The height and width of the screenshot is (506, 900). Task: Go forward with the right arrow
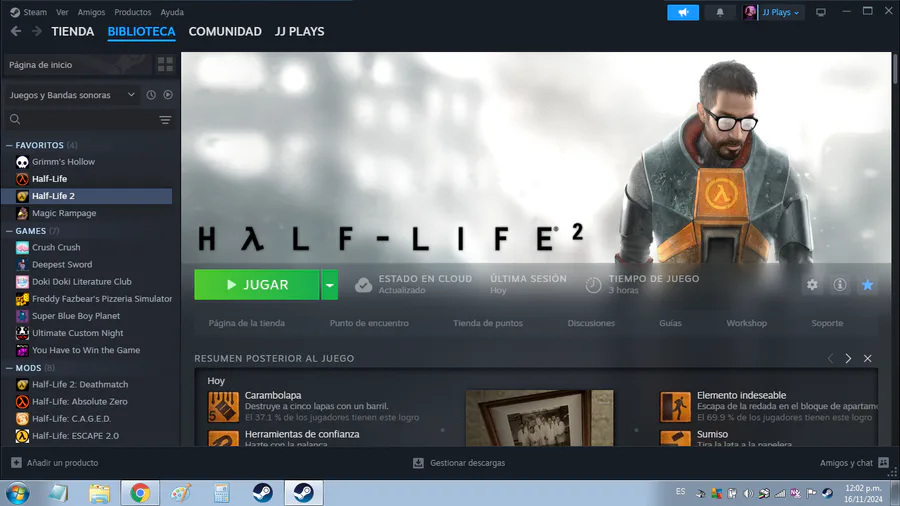pyautogui.click(x=37, y=32)
